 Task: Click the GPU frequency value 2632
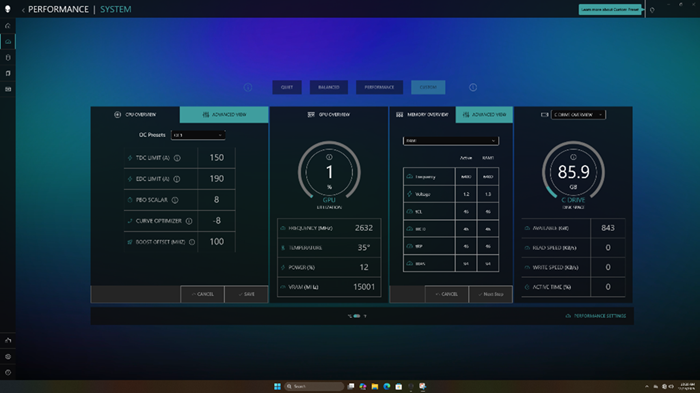click(364, 228)
